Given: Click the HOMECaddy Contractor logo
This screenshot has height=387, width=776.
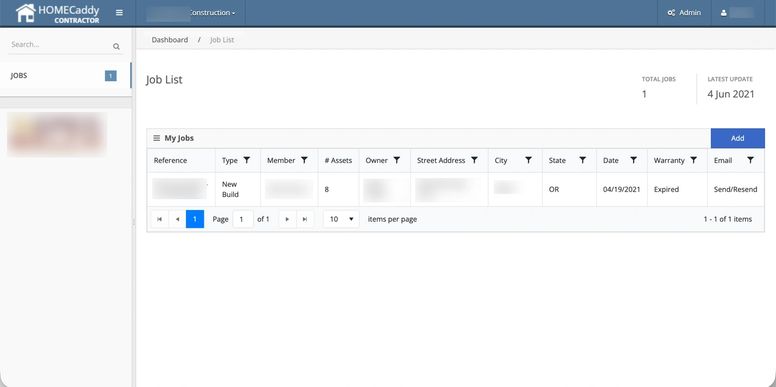Looking at the screenshot, I should 57,13.
